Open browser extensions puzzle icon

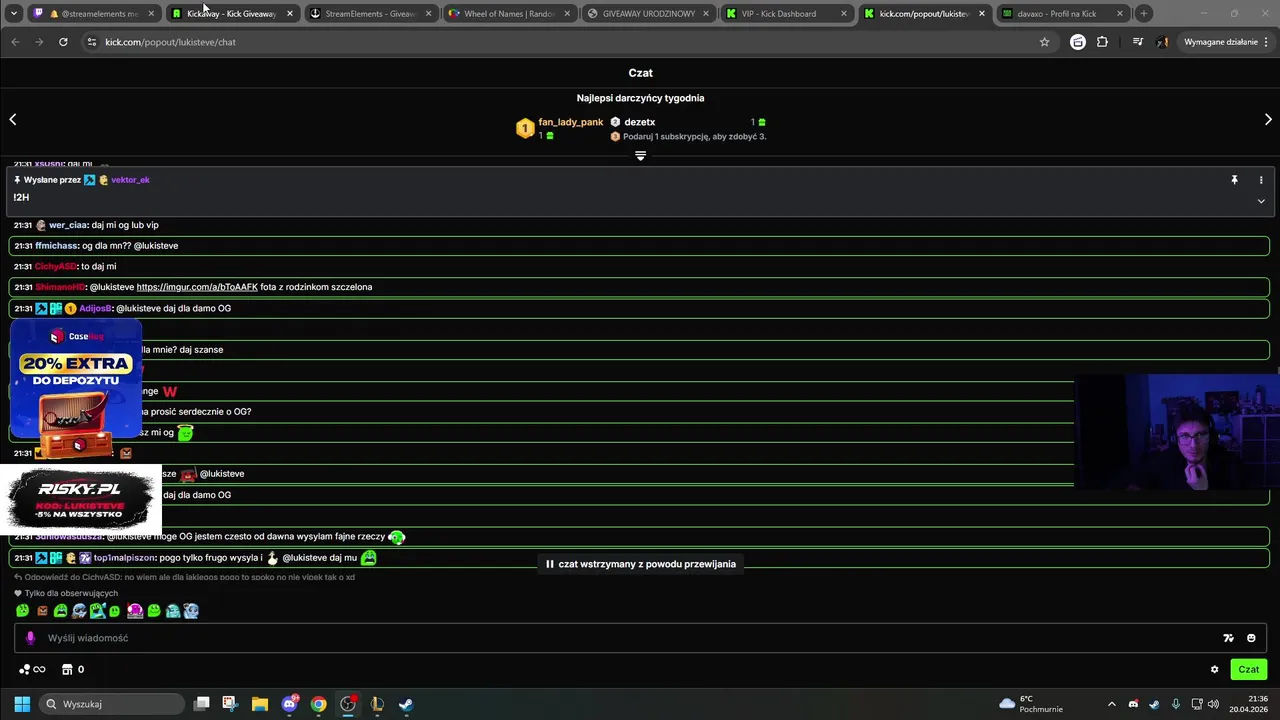click(x=1102, y=42)
